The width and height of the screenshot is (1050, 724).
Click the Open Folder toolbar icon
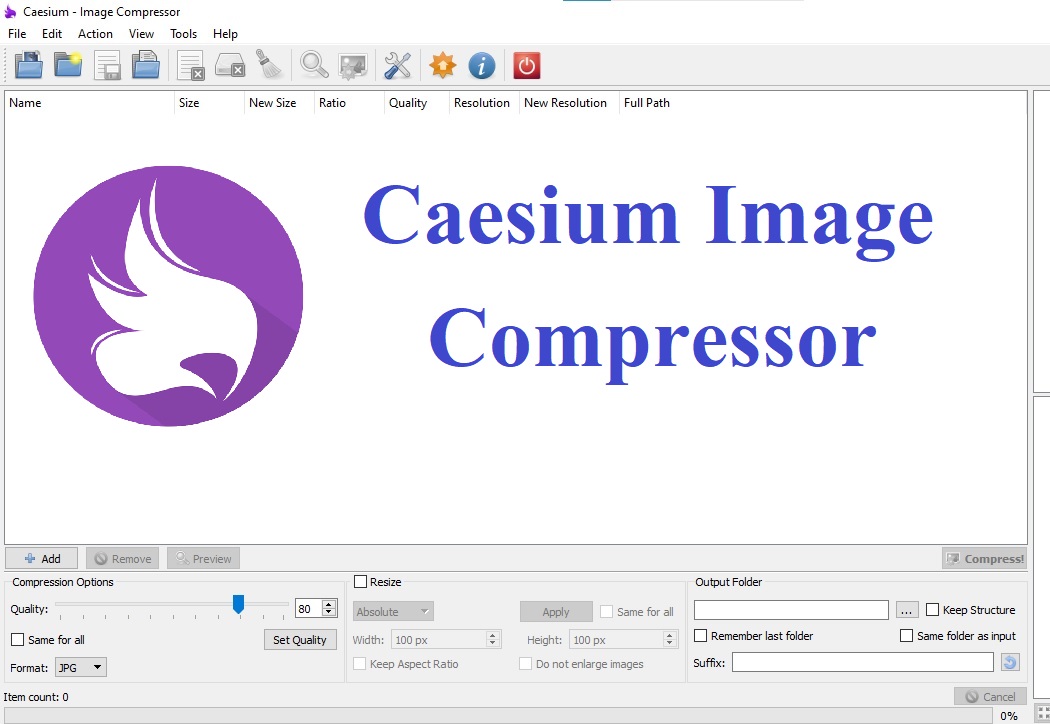68,65
